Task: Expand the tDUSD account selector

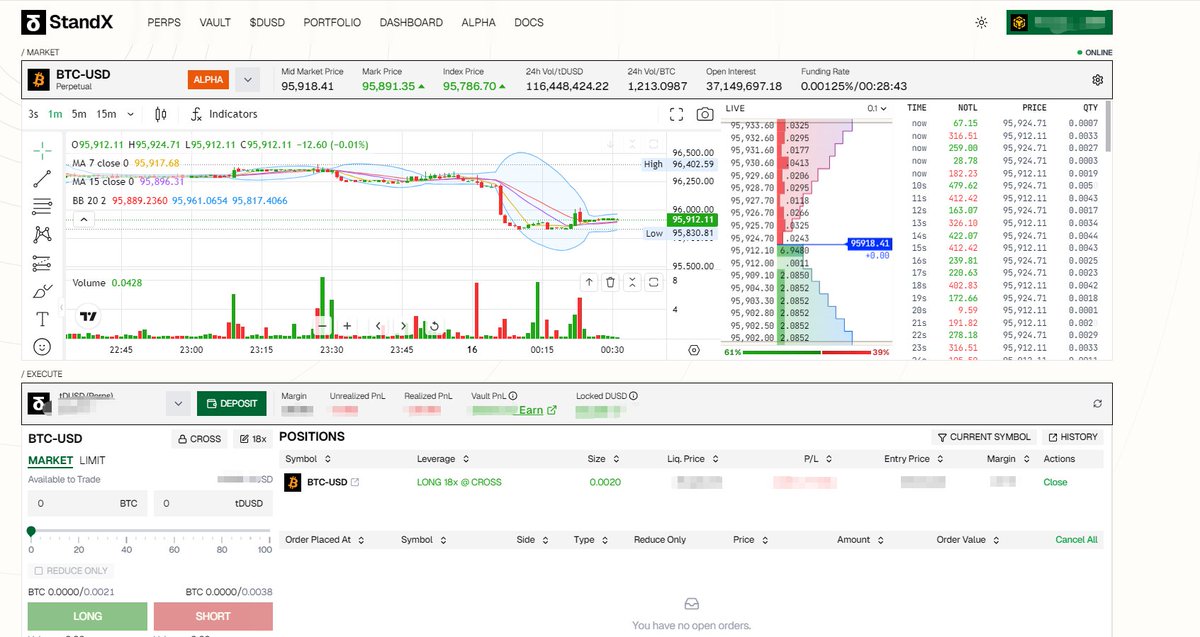Action: click(x=177, y=403)
